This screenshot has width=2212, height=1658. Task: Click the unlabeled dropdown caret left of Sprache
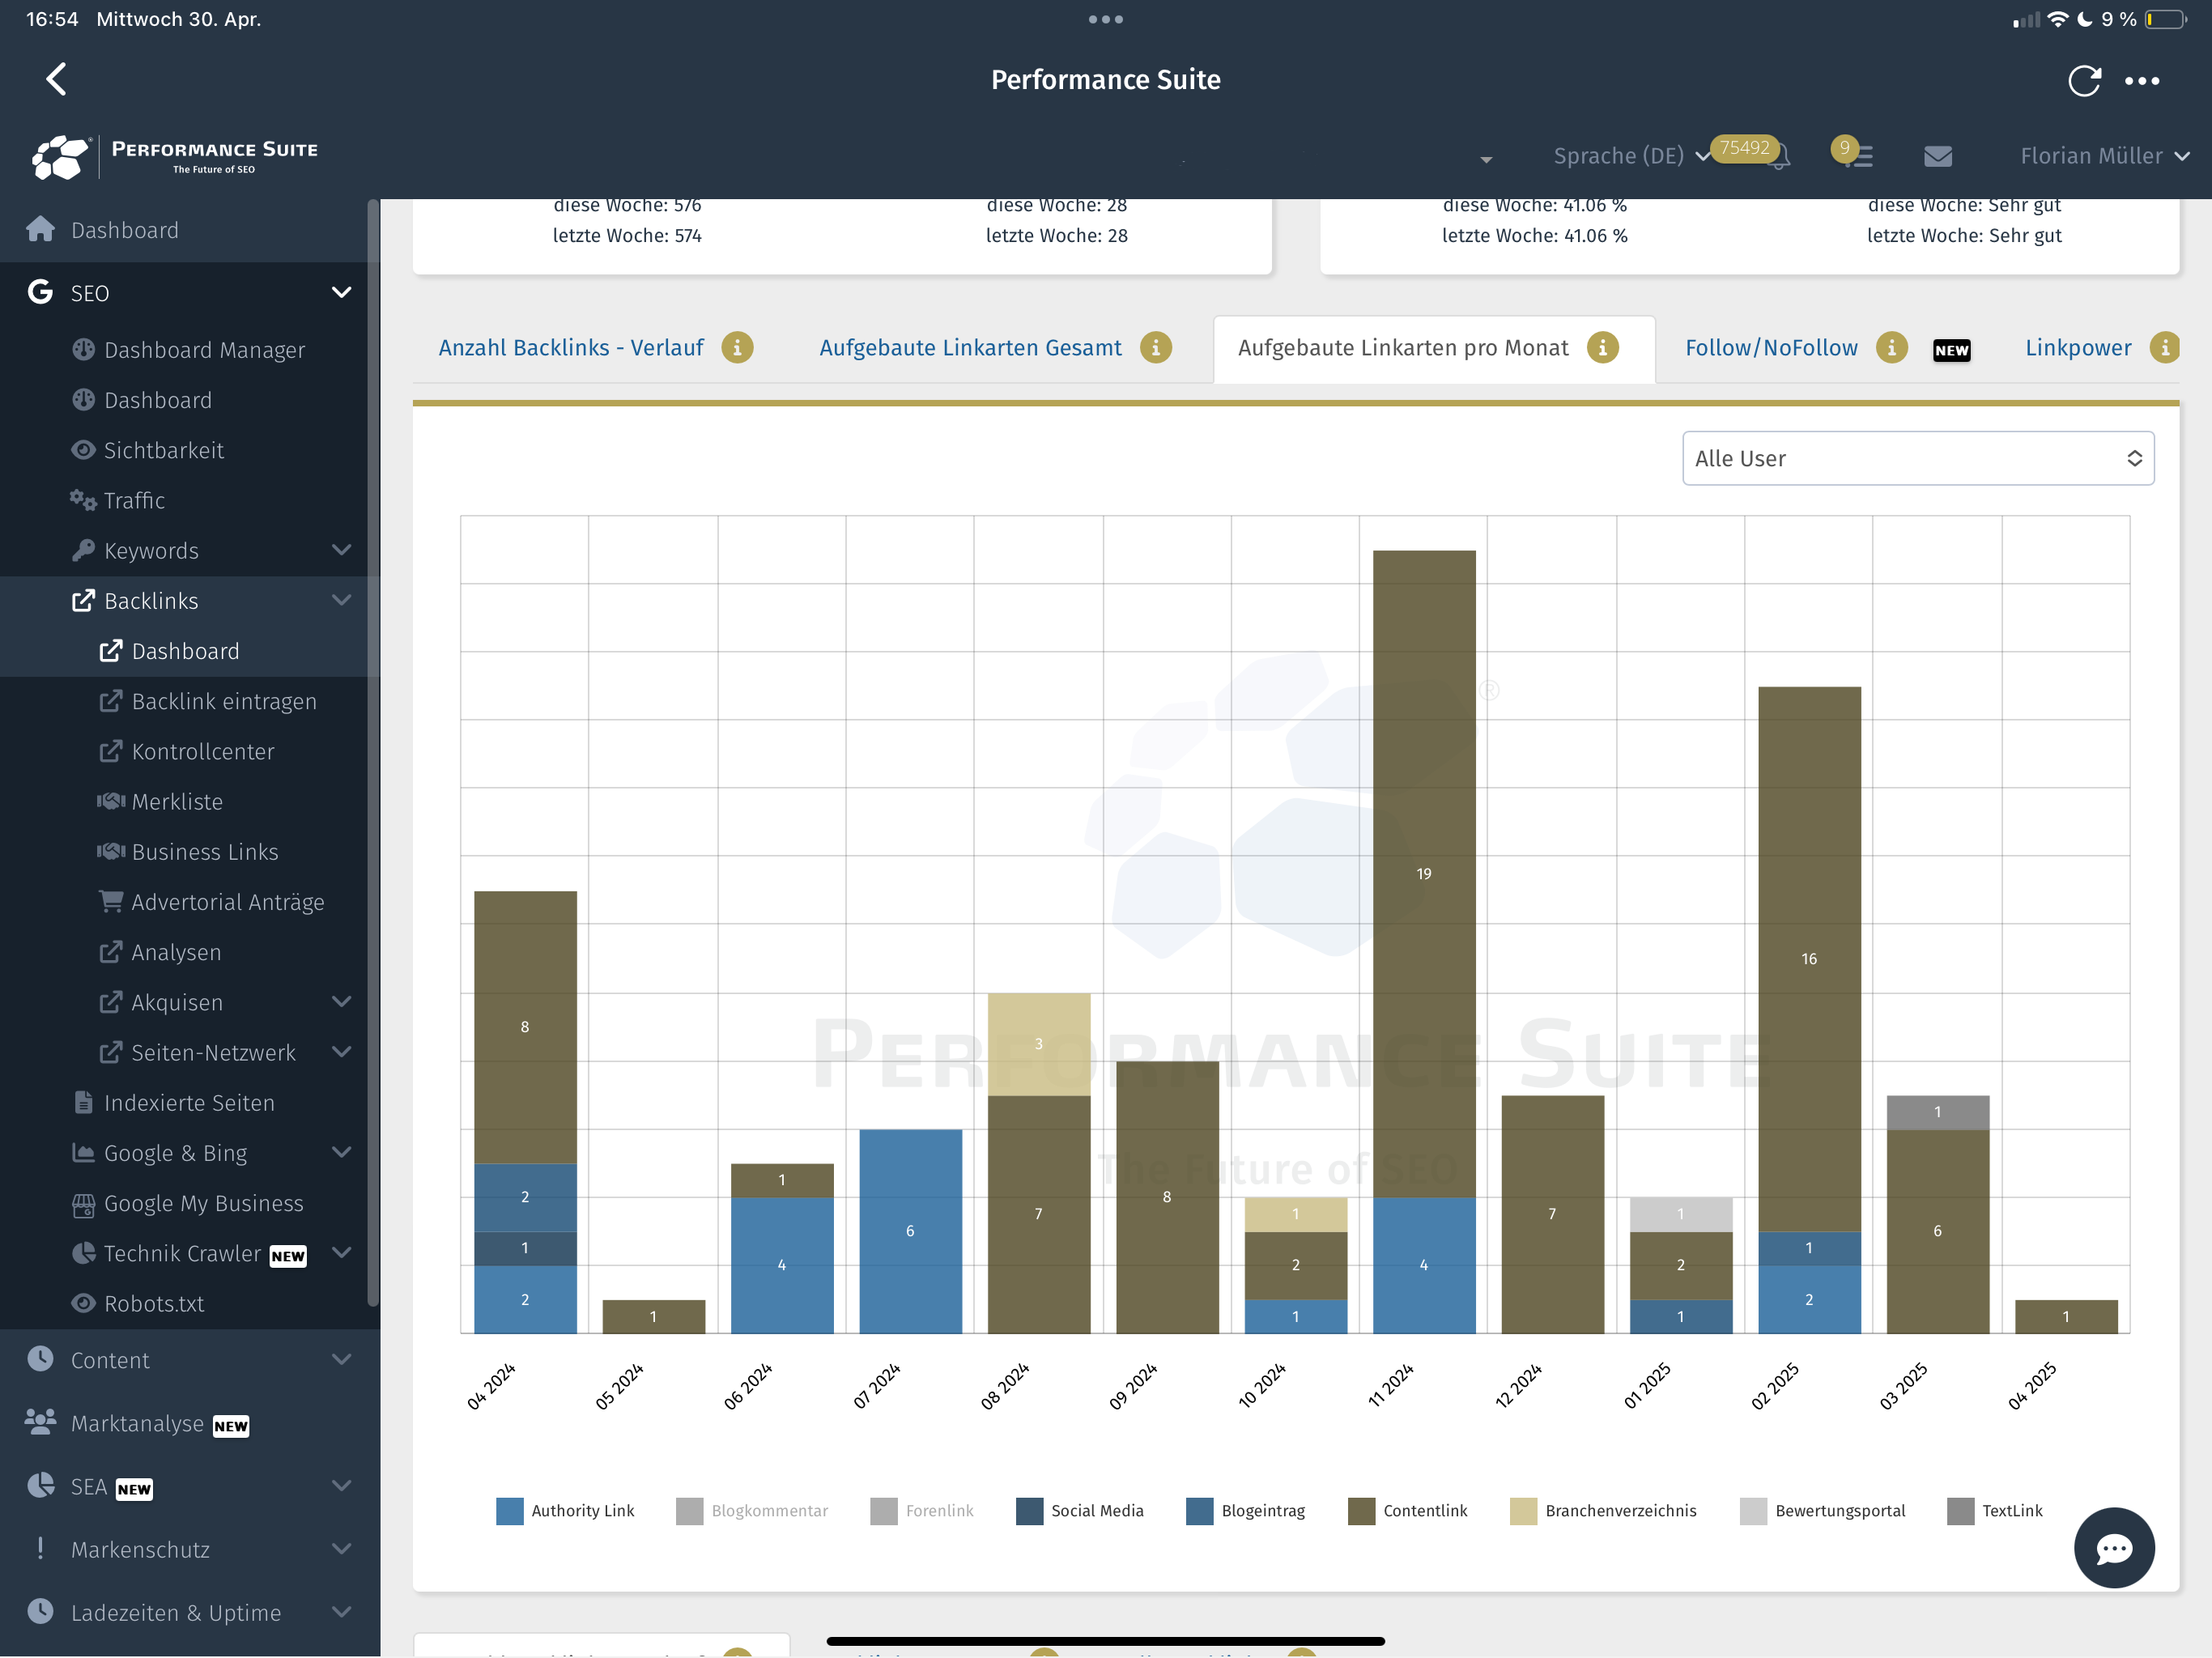[x=1486, y=159]
